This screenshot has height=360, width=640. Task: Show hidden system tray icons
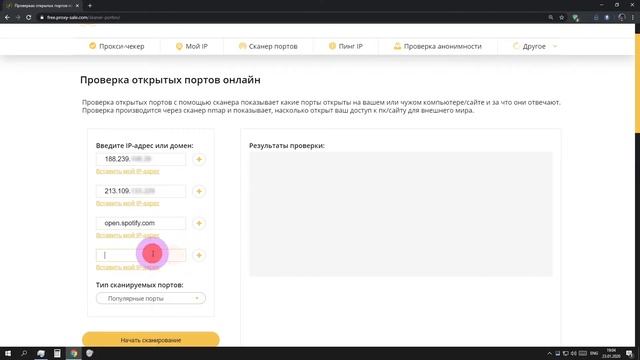(x=549, y=353)
